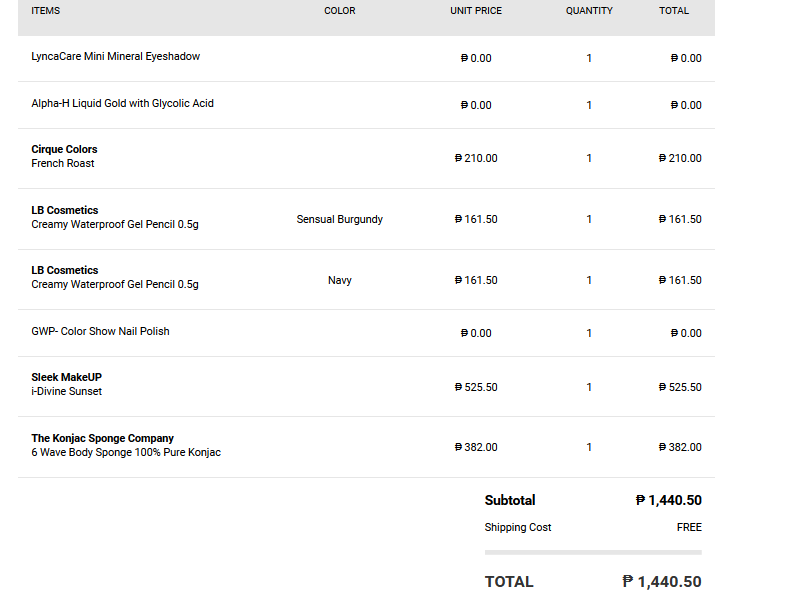Select GWP- Color Show Nail Polish item
The width and height of the screenshot is (786, 591).
point(100,331)
